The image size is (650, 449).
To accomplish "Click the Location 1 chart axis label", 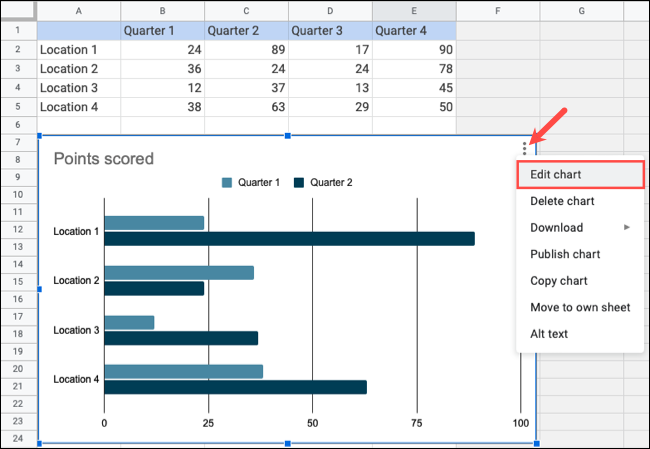I will (x=76, y=231).
